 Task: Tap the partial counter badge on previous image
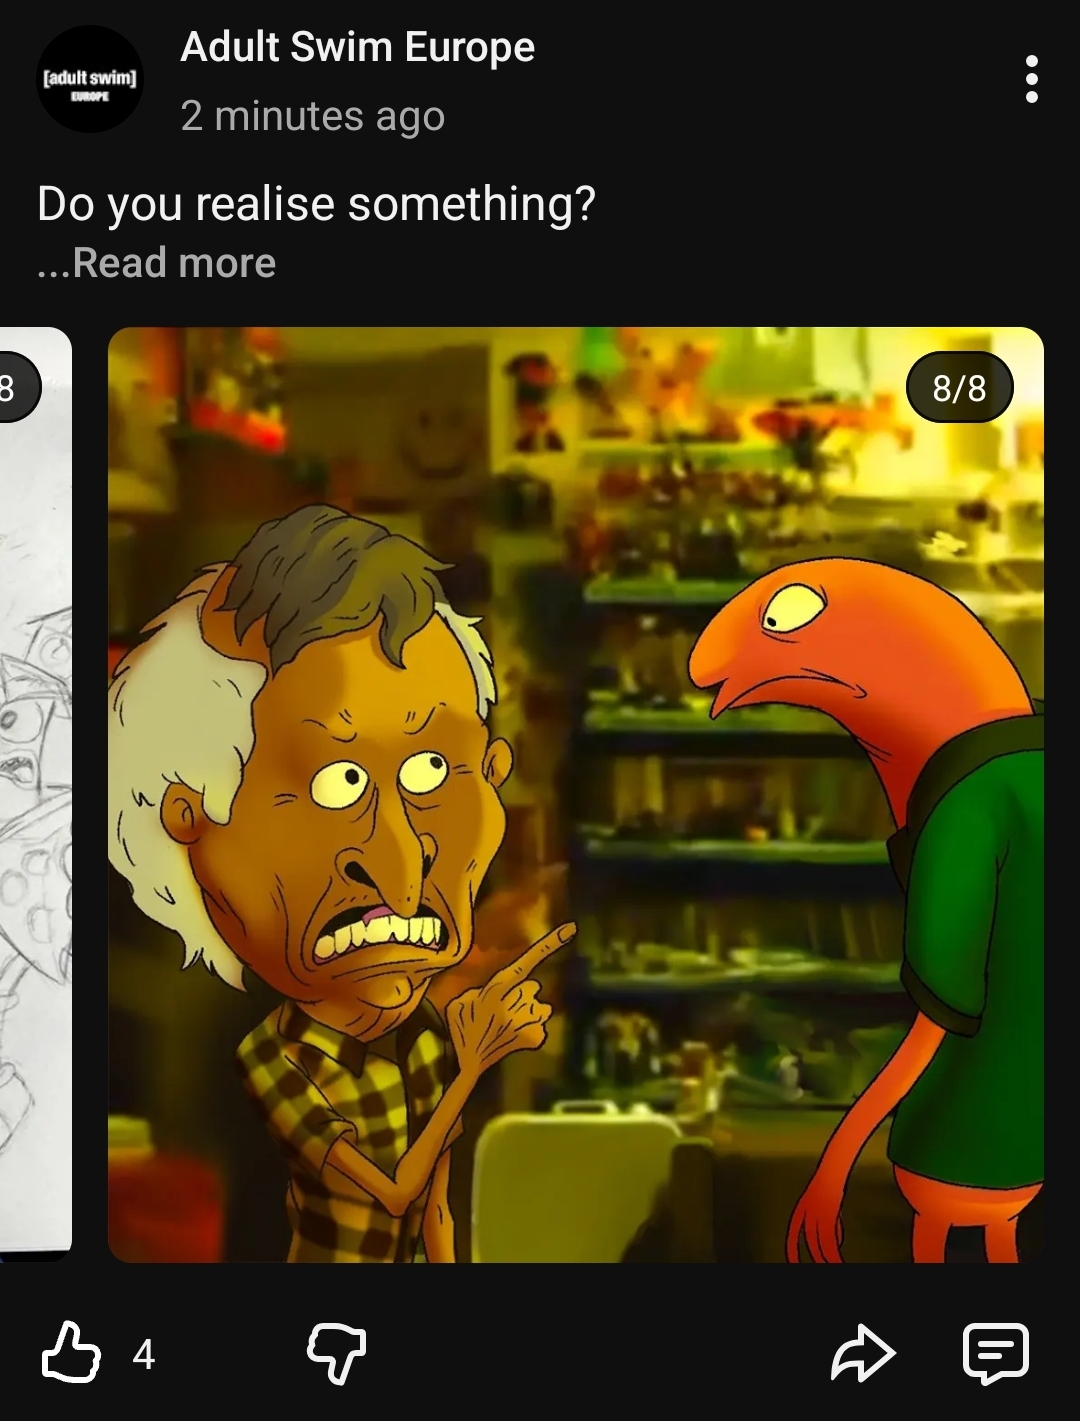(17, 387)
